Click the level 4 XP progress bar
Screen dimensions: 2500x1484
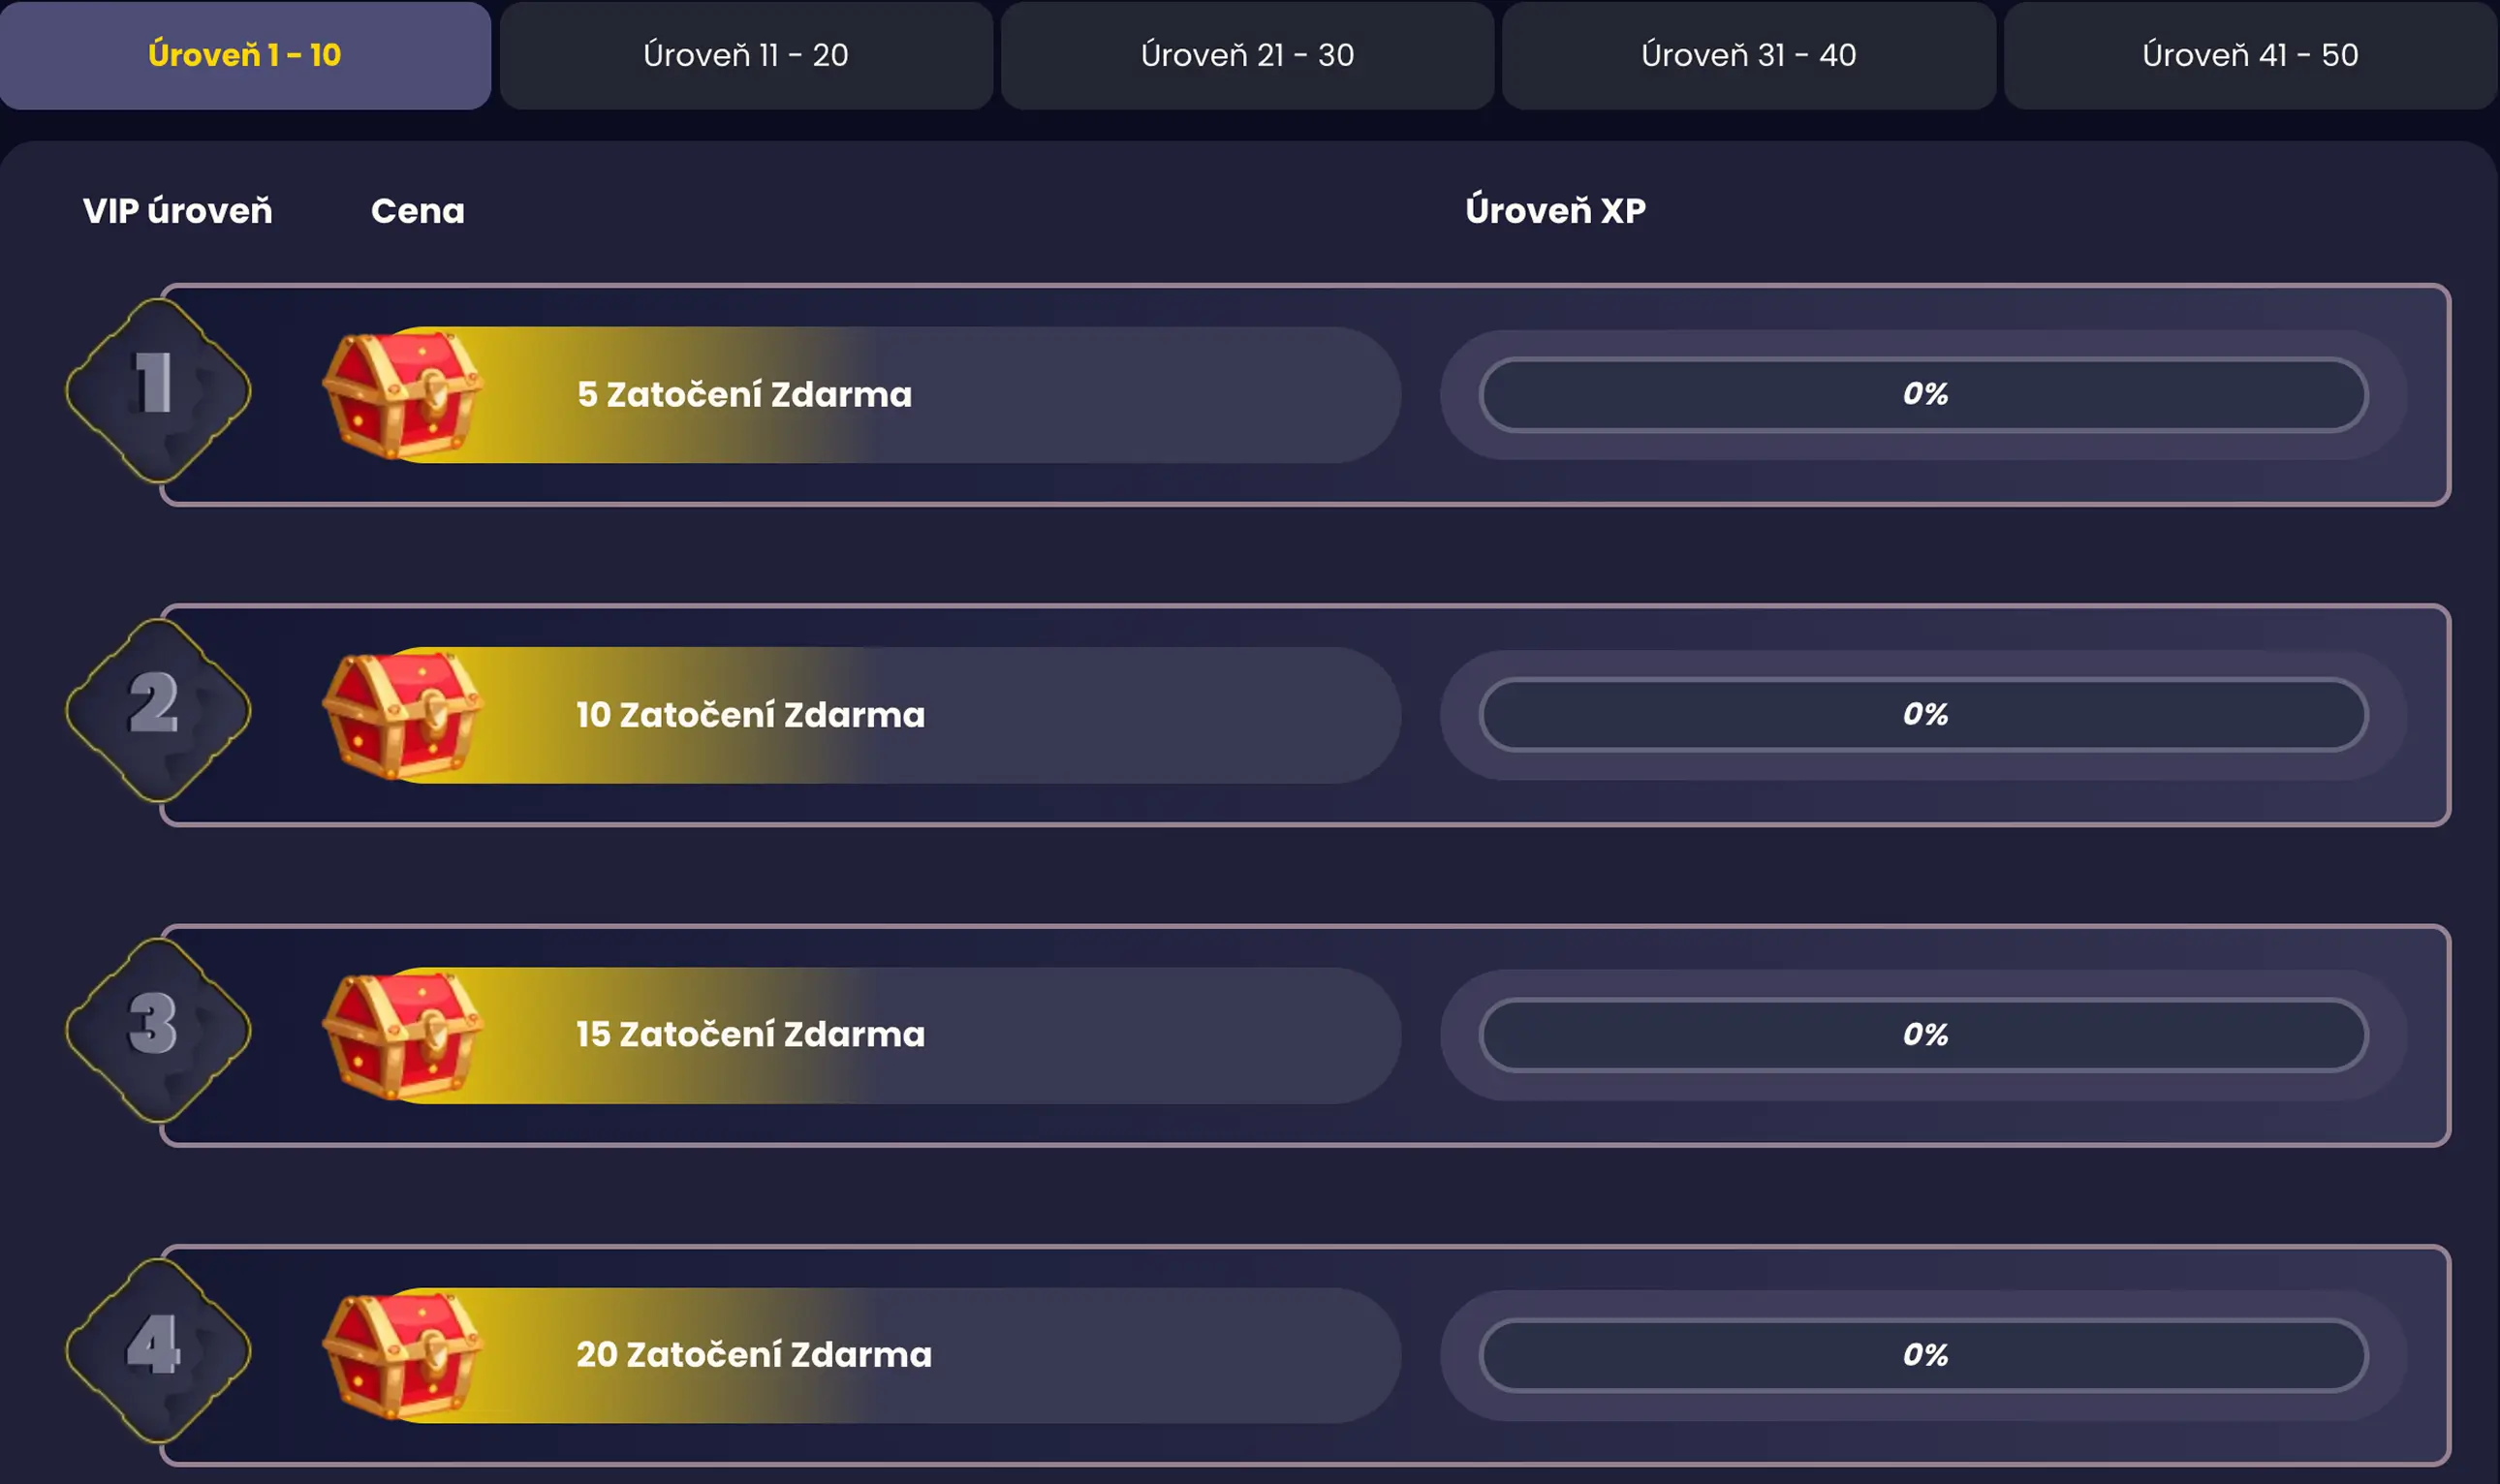1923,1355
